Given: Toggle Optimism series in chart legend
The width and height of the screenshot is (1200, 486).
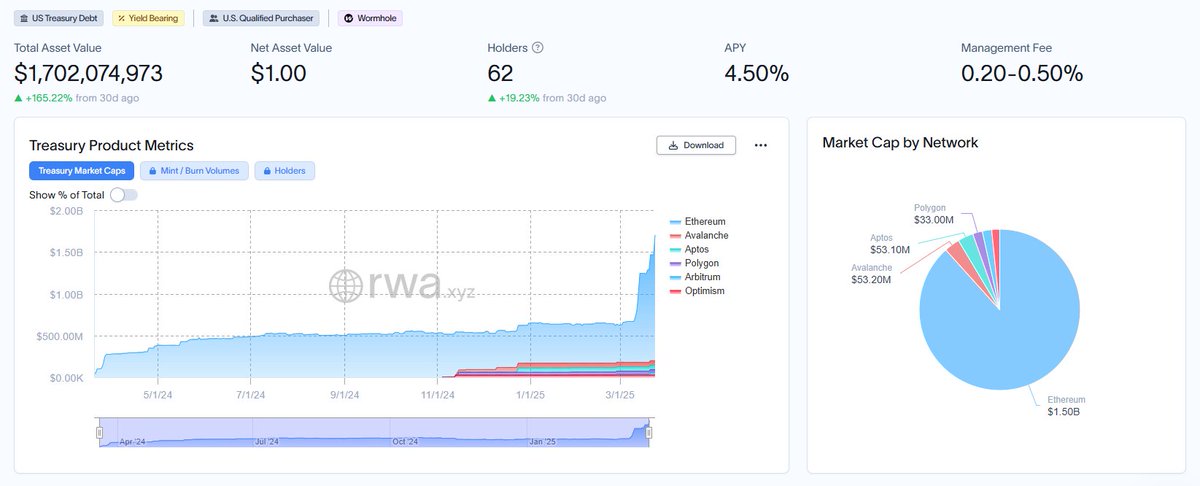Looking at the screenshot, I should point(697,291).
